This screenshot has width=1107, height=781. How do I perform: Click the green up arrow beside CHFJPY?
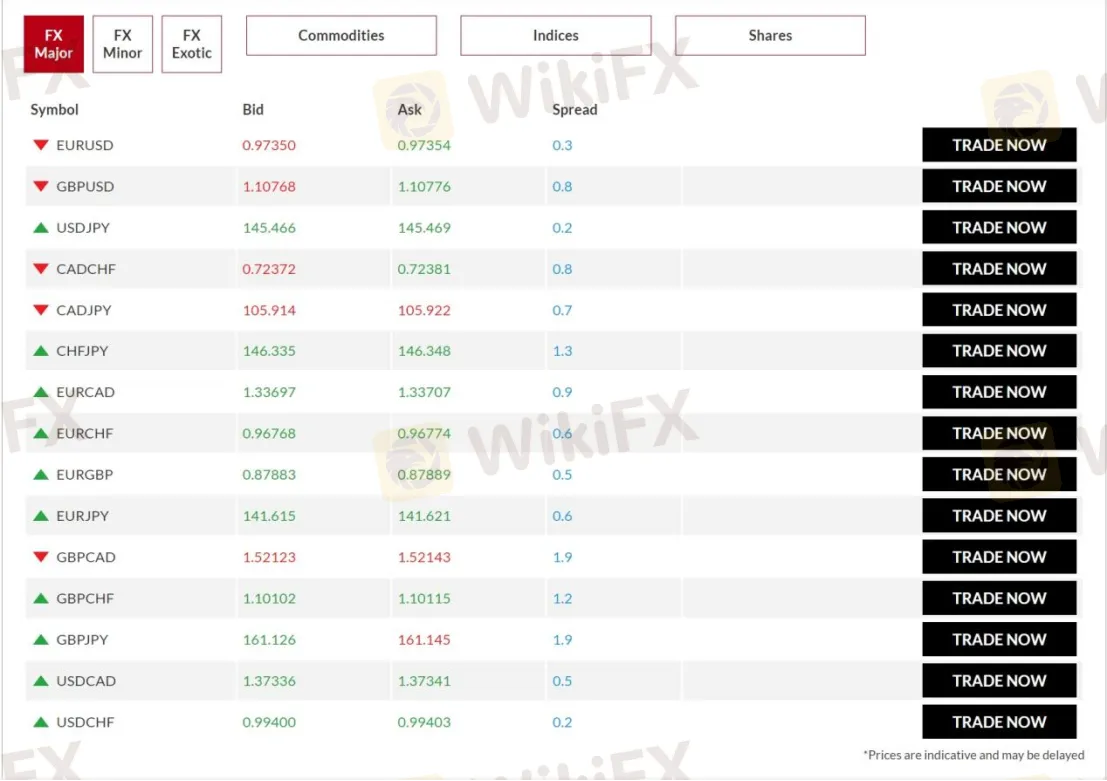click(41, 351)
